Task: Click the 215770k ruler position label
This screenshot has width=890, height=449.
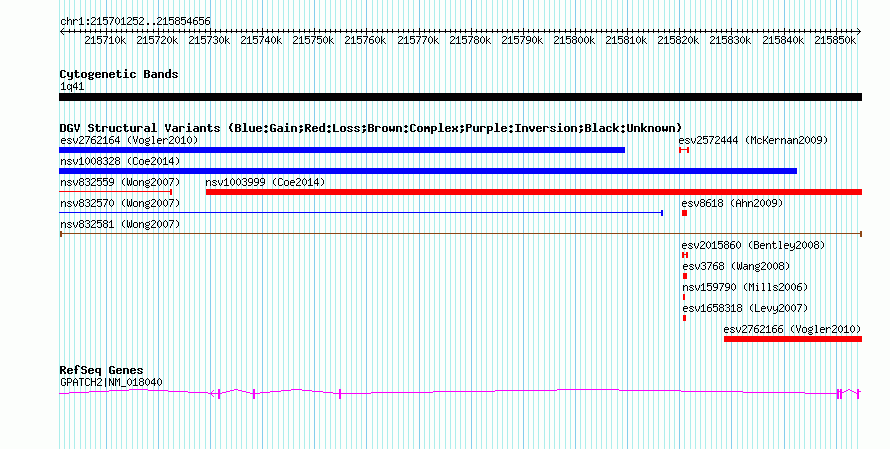Action: pos(418,40)
